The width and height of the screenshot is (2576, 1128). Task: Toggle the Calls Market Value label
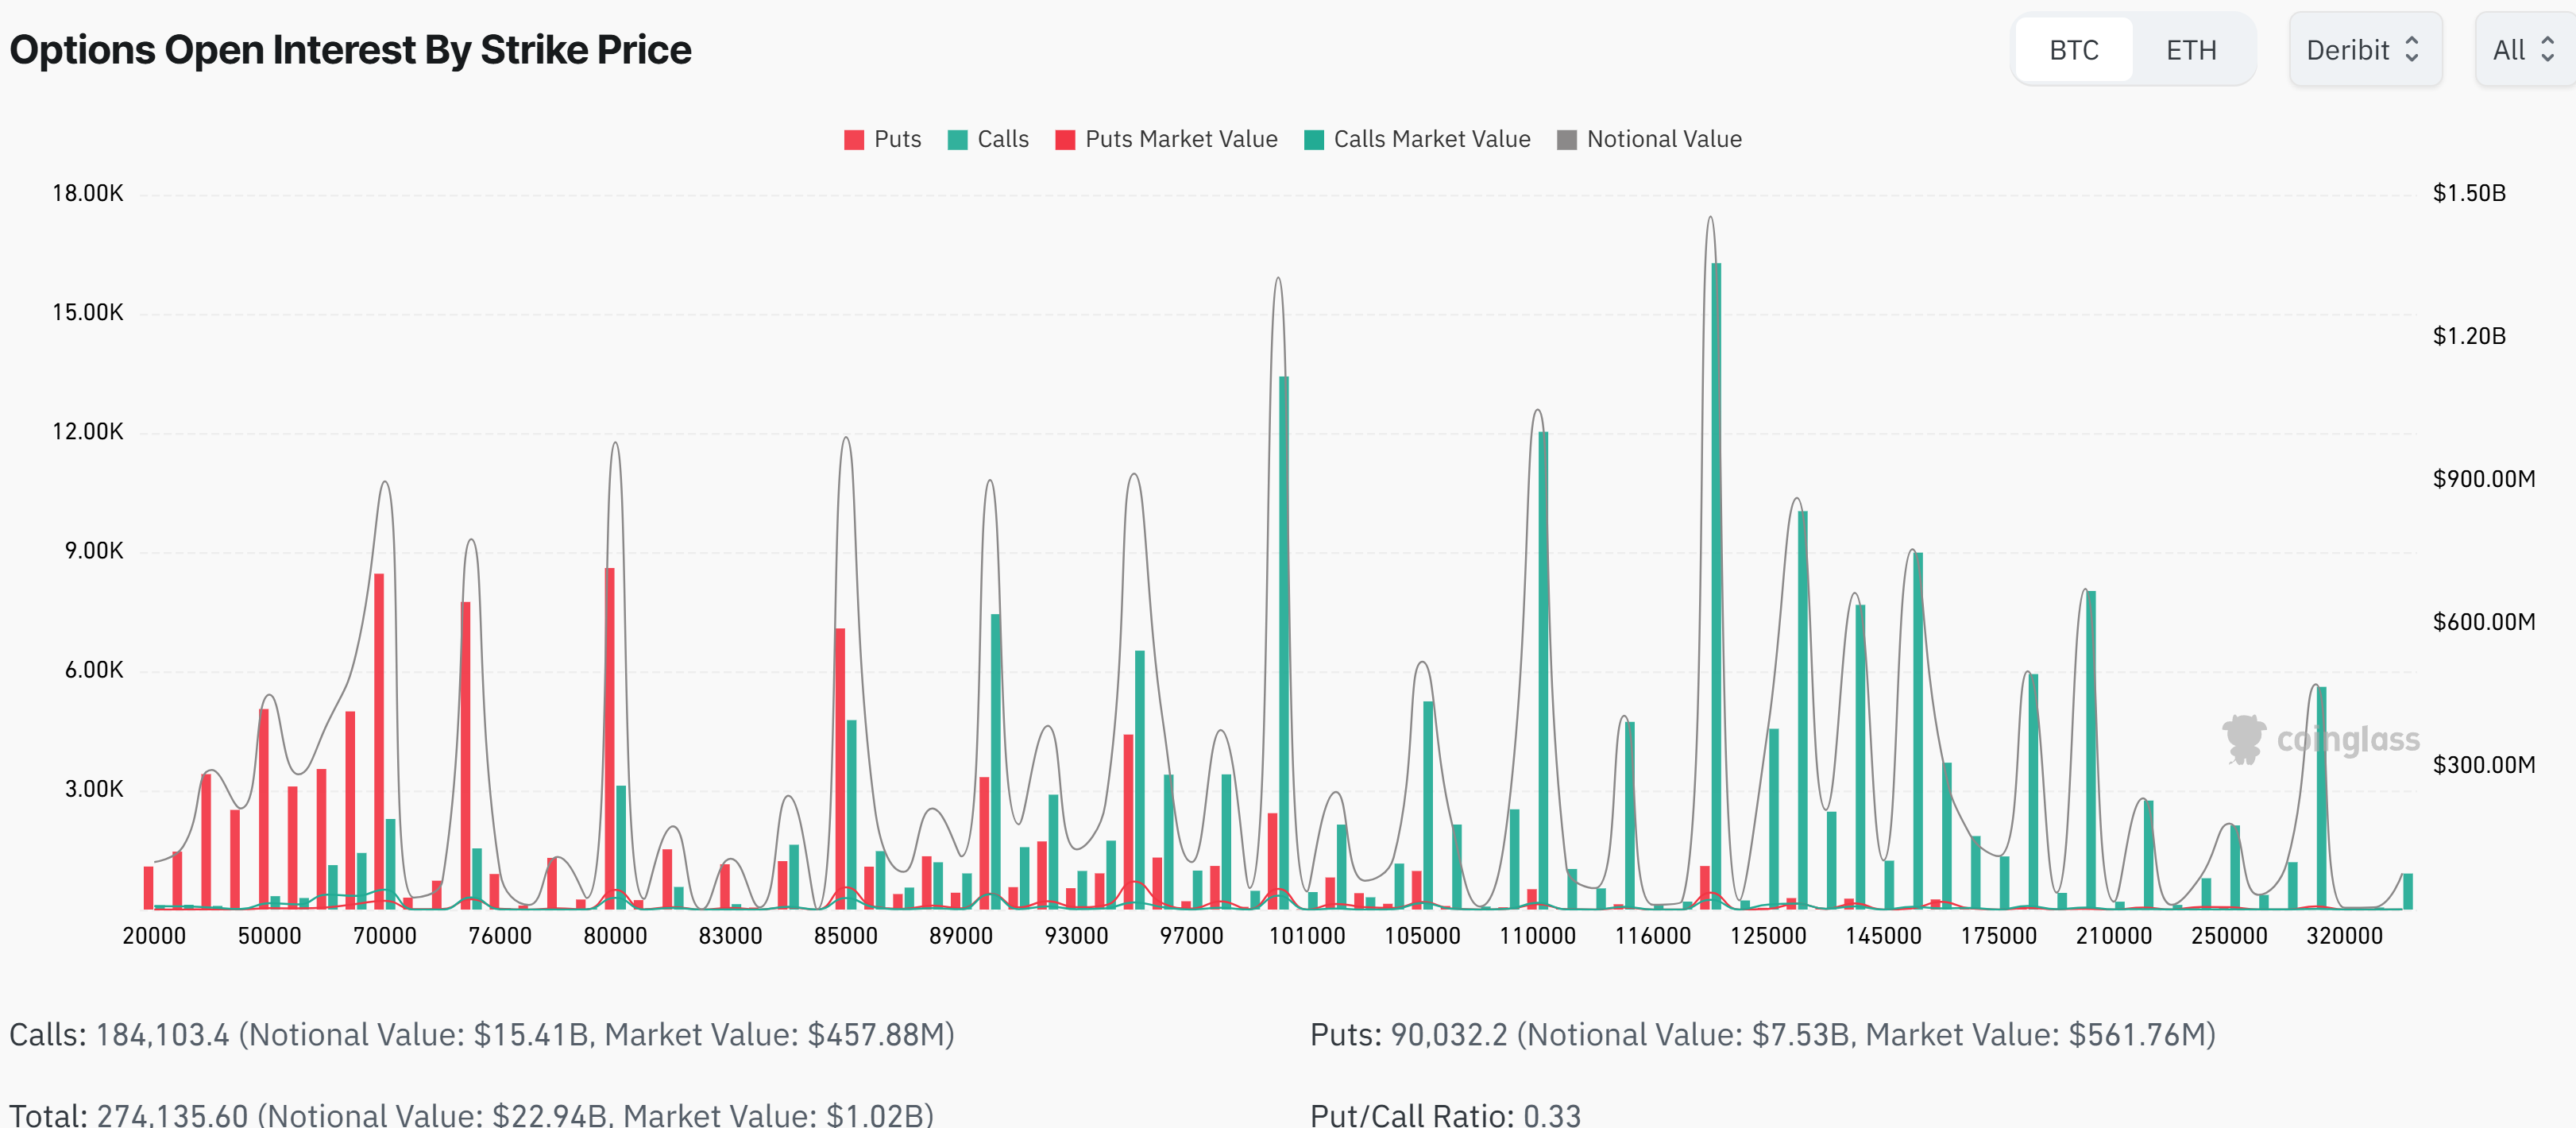pos(1431,140)
